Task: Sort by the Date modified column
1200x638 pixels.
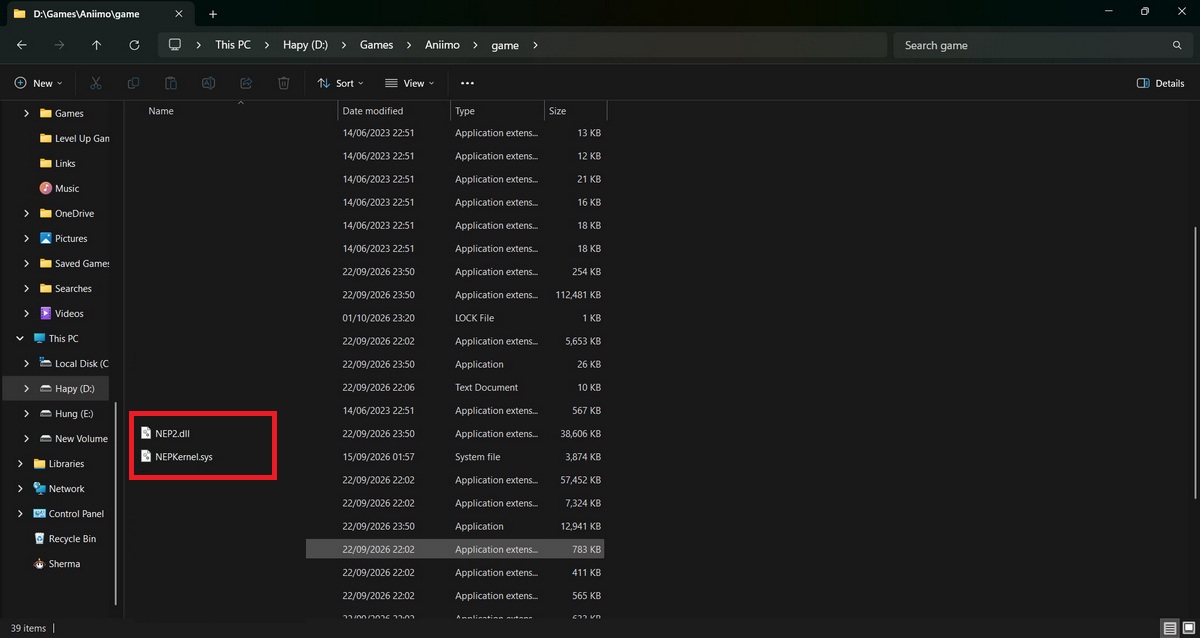Action: (394, 111)
